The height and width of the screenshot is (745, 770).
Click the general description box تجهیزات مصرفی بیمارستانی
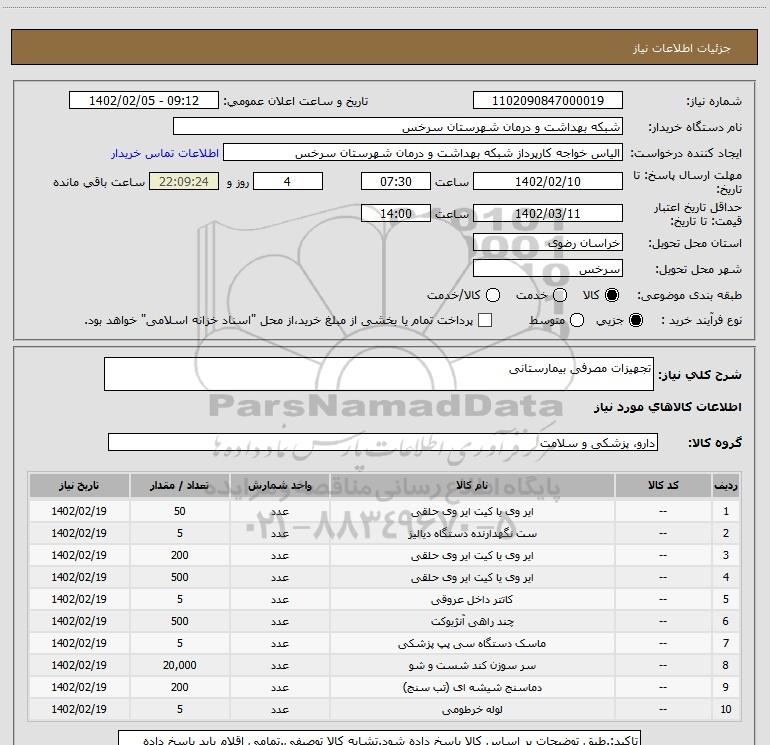point(379,374)
